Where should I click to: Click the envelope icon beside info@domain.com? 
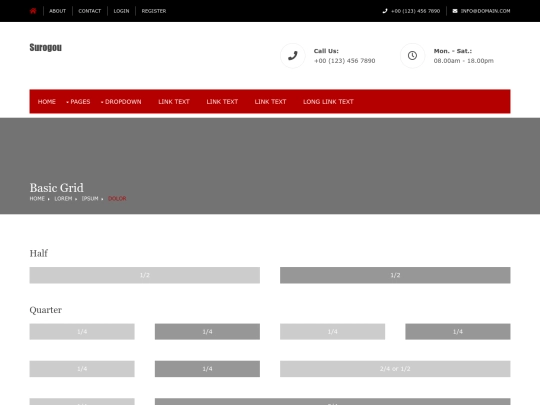pos(455,11)
